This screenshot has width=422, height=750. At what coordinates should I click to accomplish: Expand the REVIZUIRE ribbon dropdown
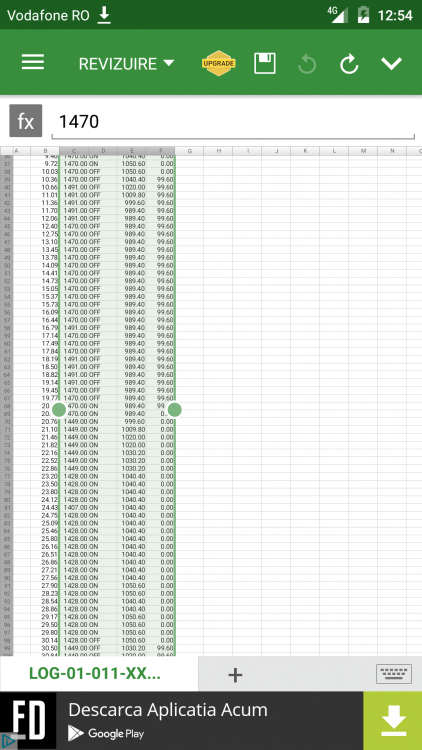pos(127,64)
